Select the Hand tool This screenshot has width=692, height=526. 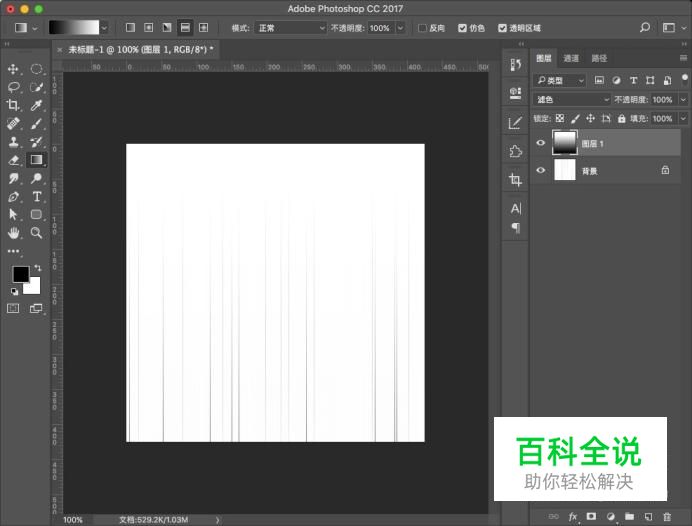[x=13, y=232]
